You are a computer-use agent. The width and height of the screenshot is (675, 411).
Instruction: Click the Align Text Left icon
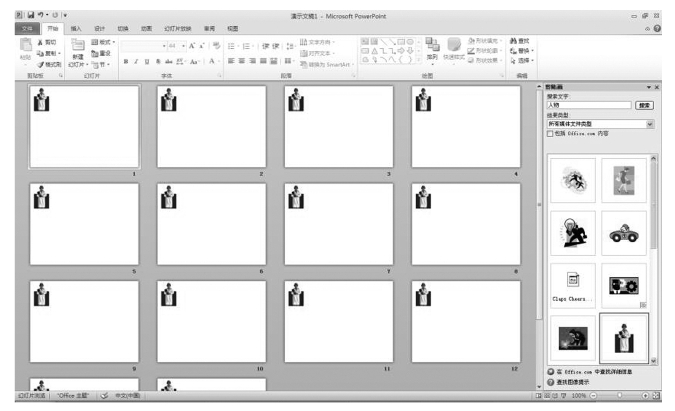point(231,61)
